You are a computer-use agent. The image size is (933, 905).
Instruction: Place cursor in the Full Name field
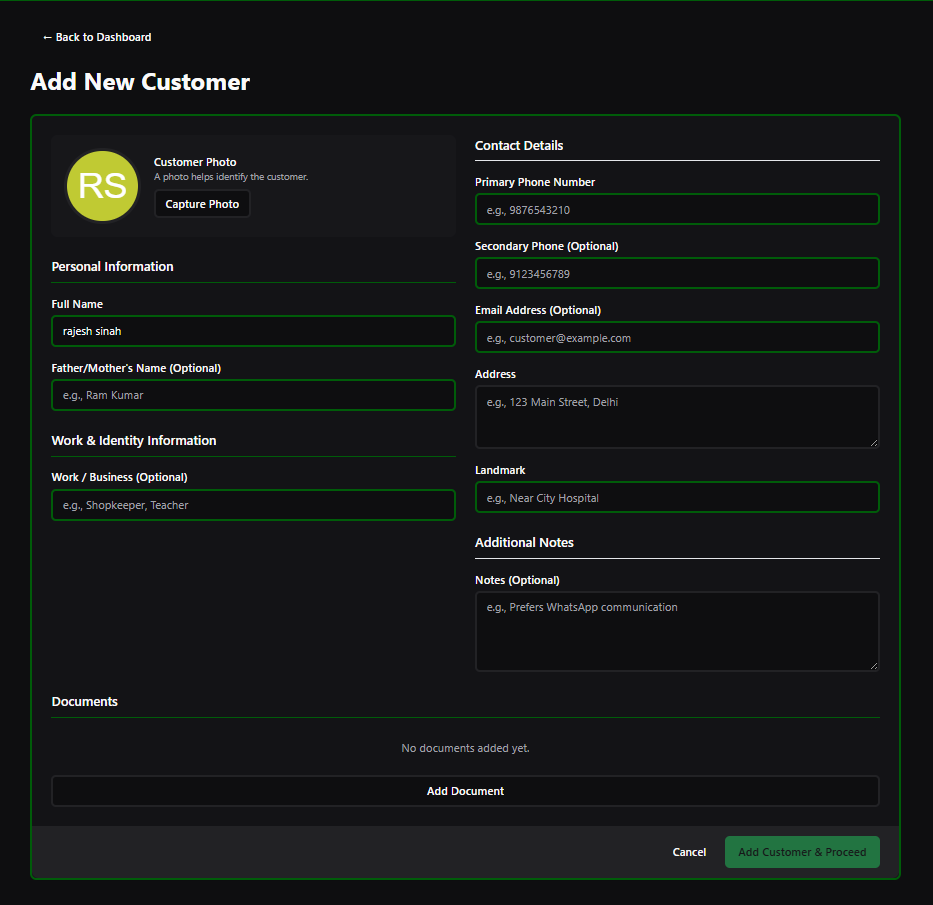pos(253,331)
